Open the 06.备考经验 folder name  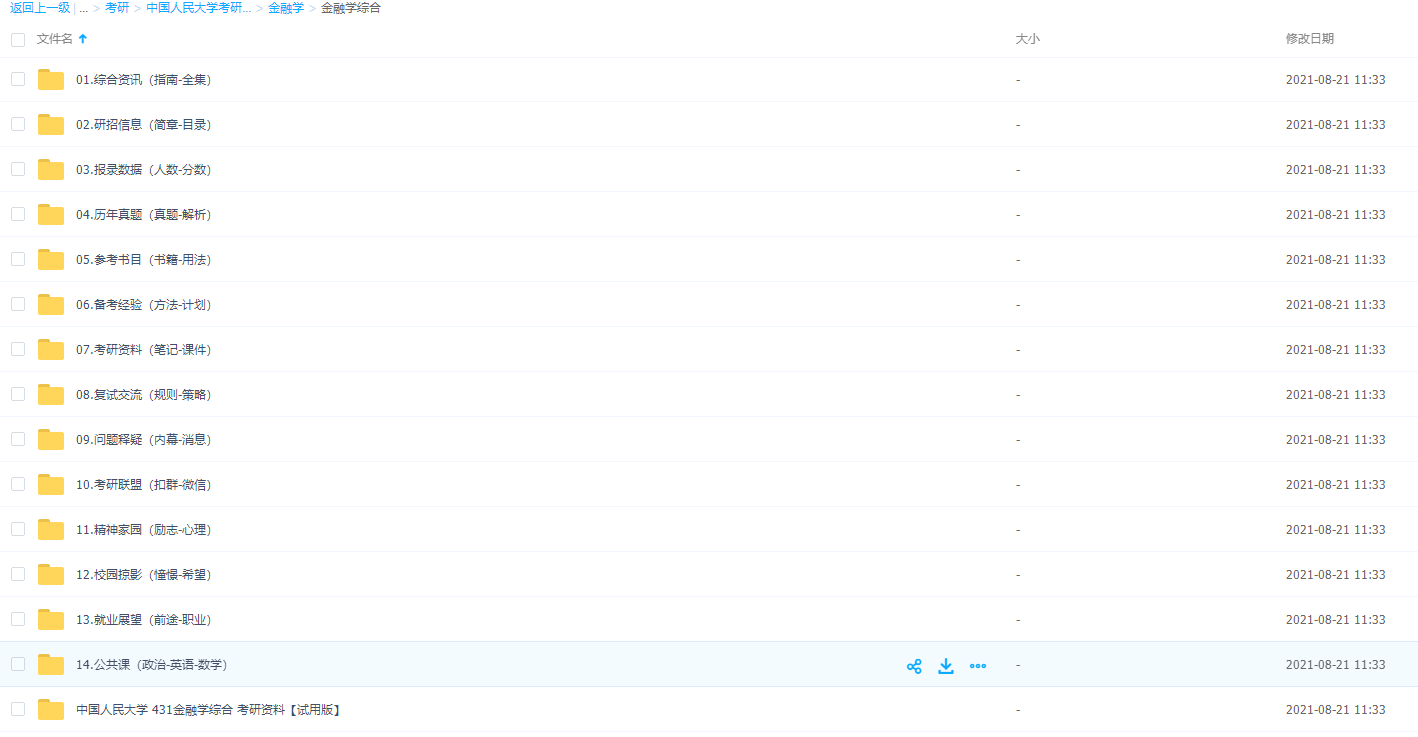(x=143, y=305)
